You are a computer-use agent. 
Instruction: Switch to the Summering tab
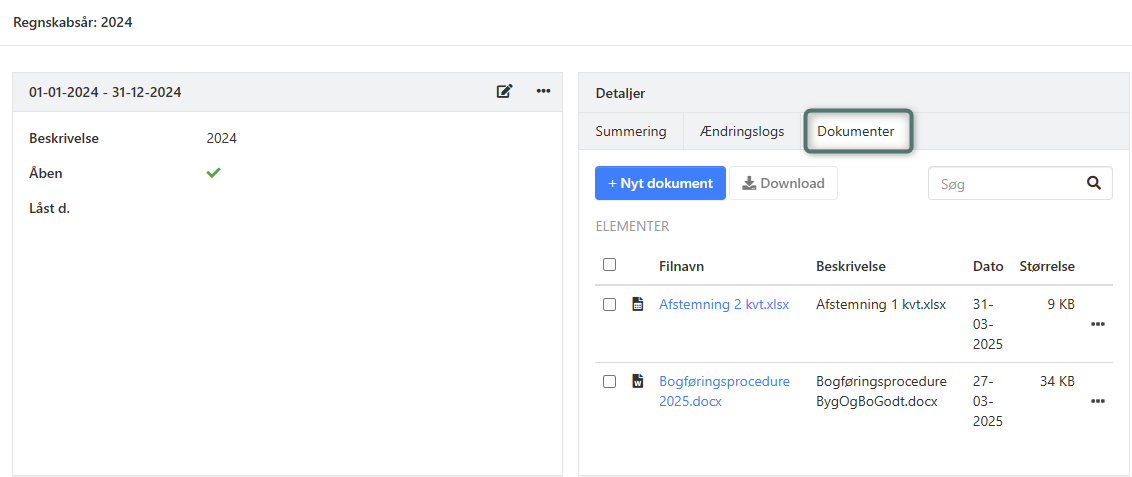pyautogui.click(x=631, y=131)
